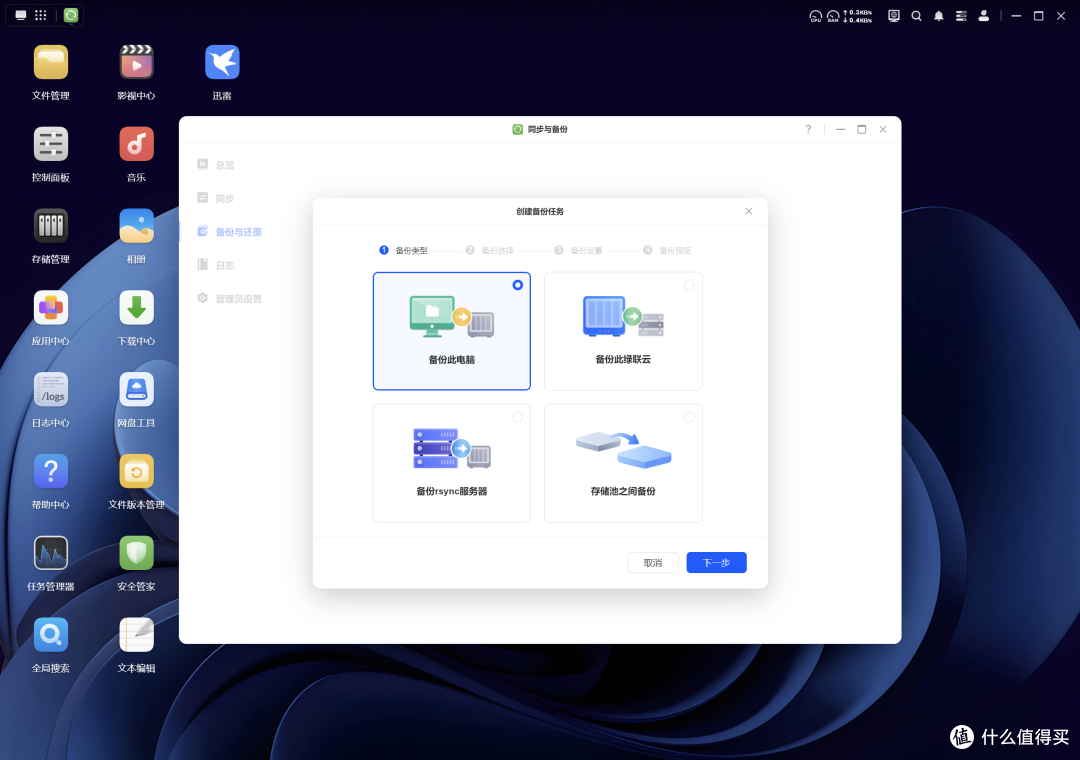Open the 网盘工具 desktop icon
Screen dimensions: 1080x760
click(136, 390)
